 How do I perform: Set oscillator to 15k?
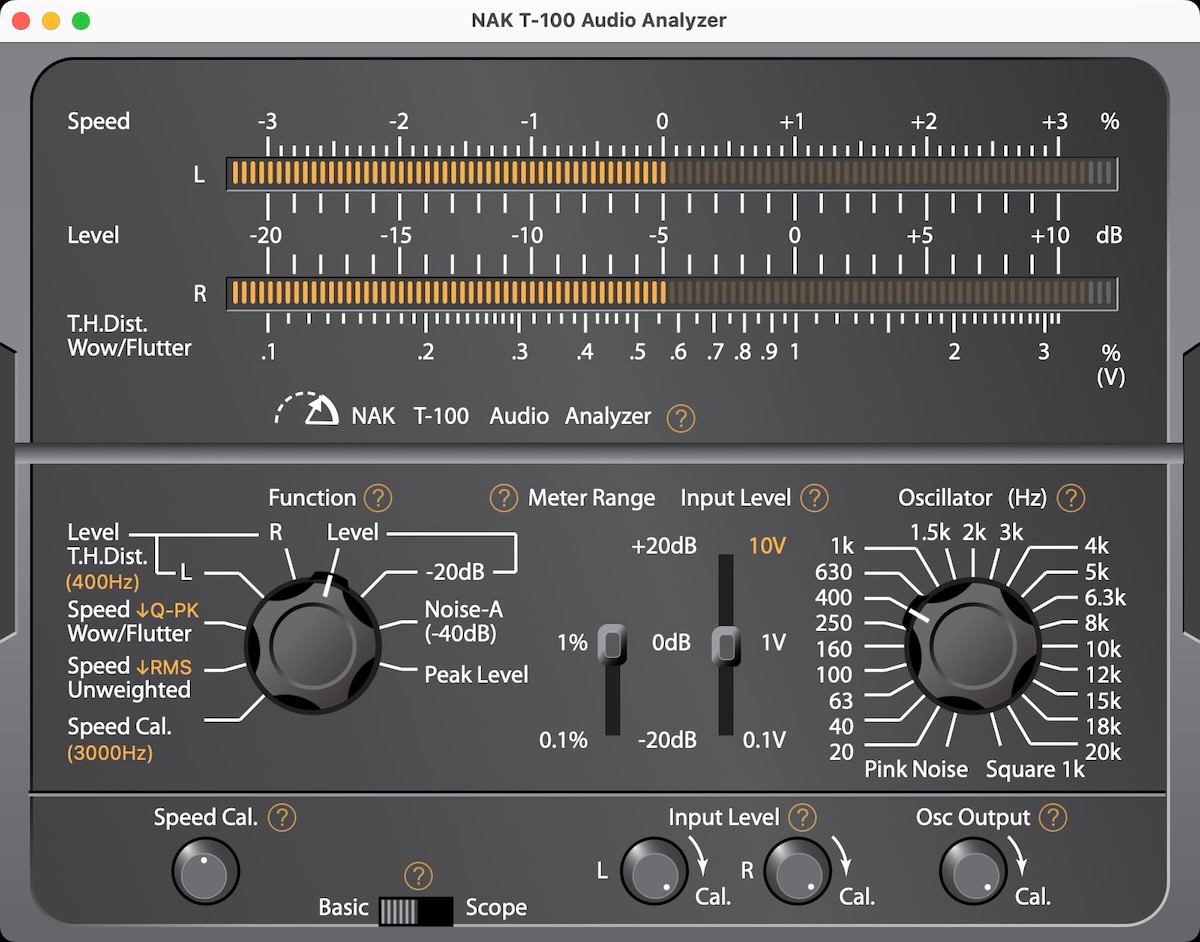point(1104,701)
